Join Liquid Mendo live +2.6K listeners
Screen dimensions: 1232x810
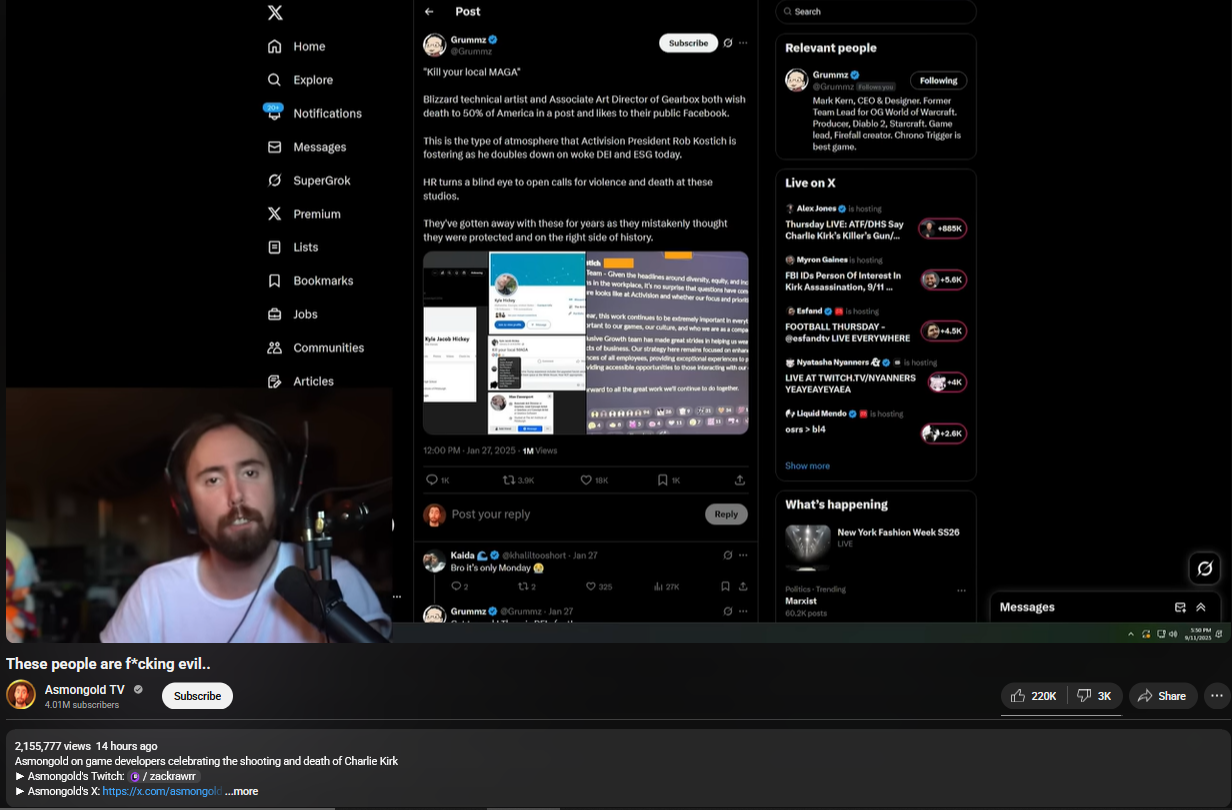point(943,433)
